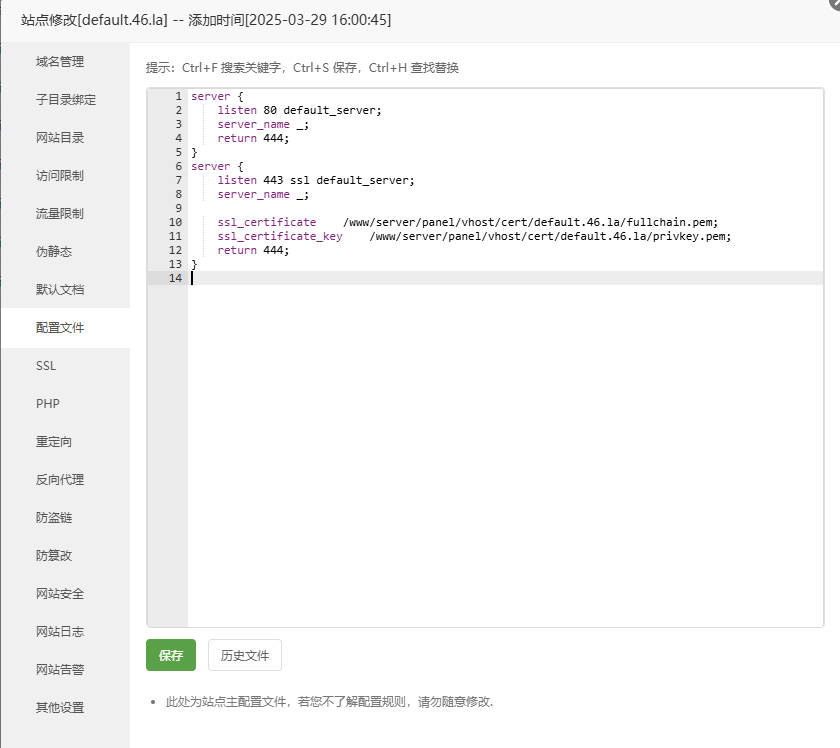Open 防盗链 settings
This screenshot has width=840, height=748.
54,518
